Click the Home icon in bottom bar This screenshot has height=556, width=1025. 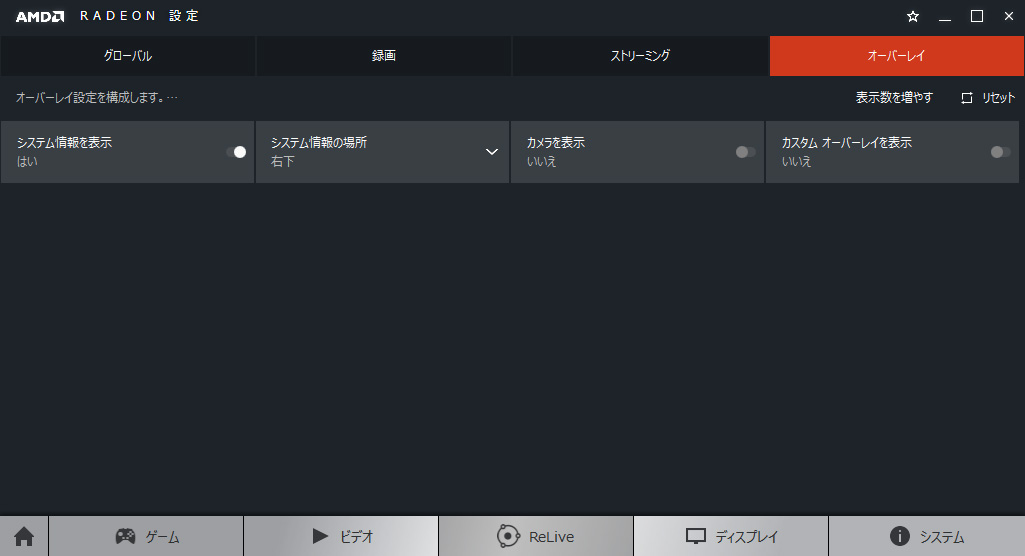point(24,536)
